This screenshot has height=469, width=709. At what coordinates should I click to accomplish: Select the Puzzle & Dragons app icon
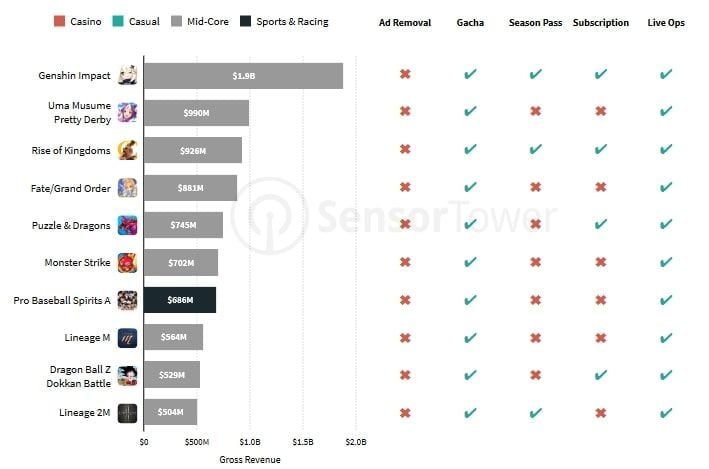[x=128, y=225]
